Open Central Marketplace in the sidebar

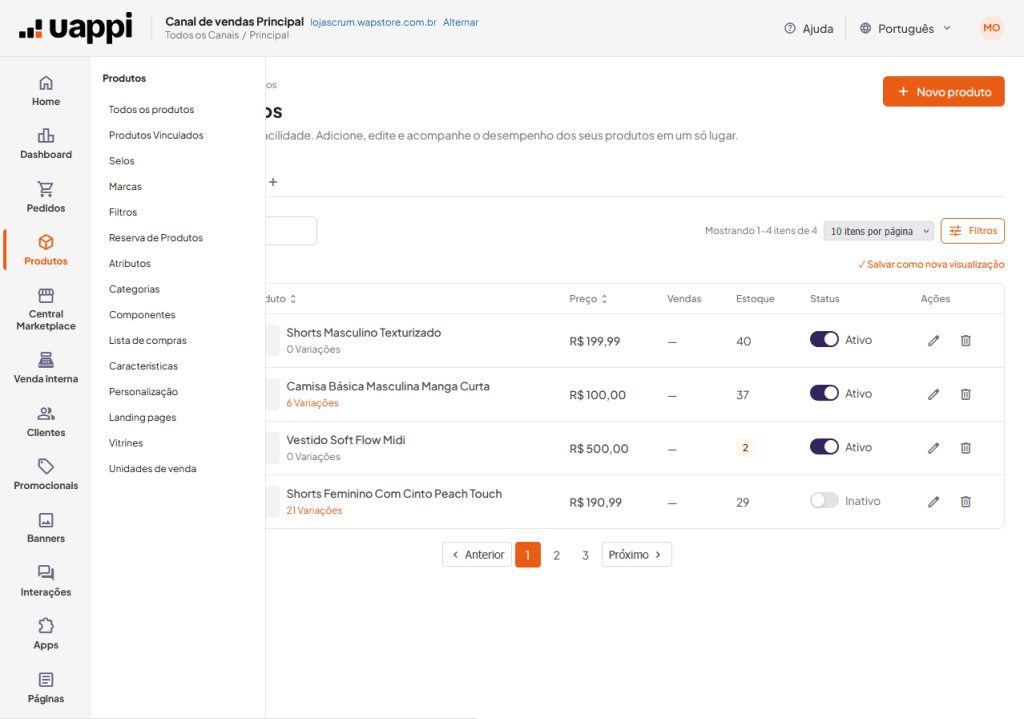[x=46, y=310]
